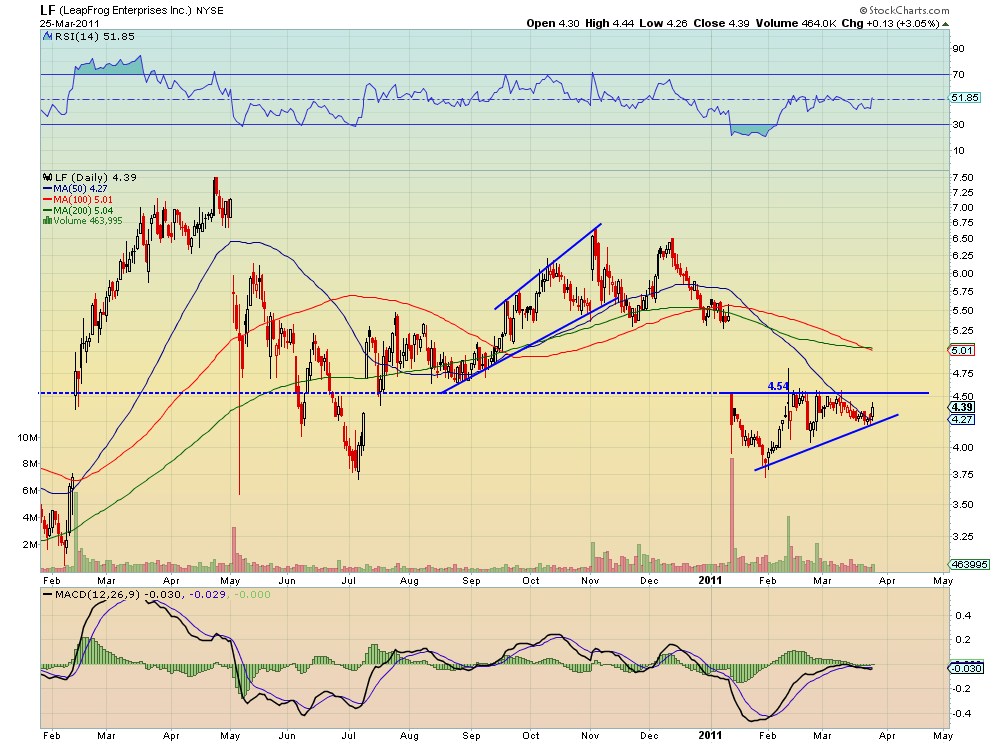This screenshot has height=744, width=990.
Task: Click the 10M volume axis label
Action: click(28, 437)
